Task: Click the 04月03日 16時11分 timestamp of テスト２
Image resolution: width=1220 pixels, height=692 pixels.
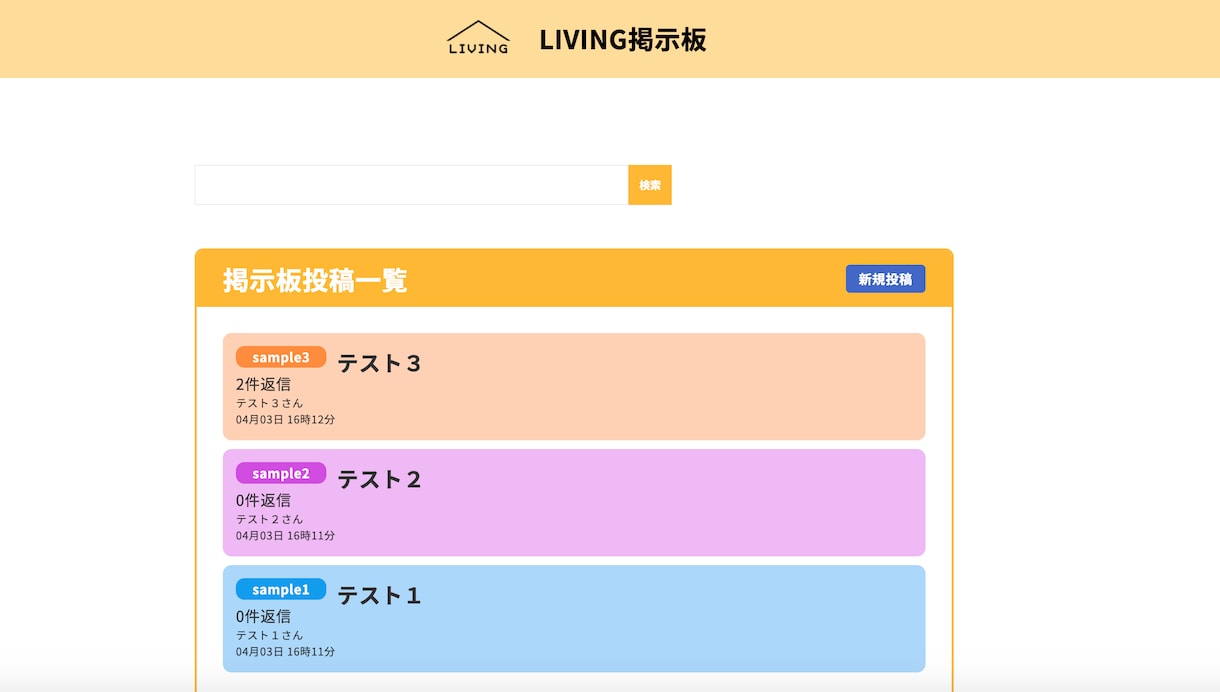Action: point(285,536)
